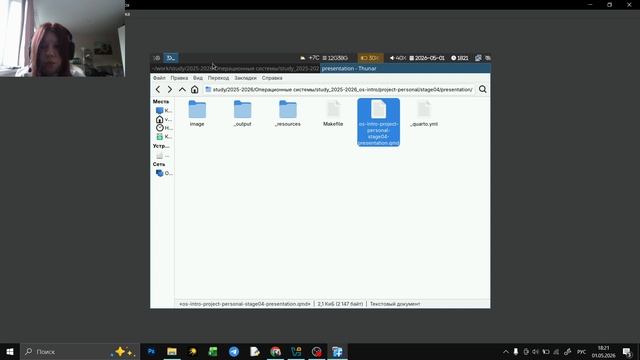Click the +7C weather indicator in the status bar

point(310,58)
